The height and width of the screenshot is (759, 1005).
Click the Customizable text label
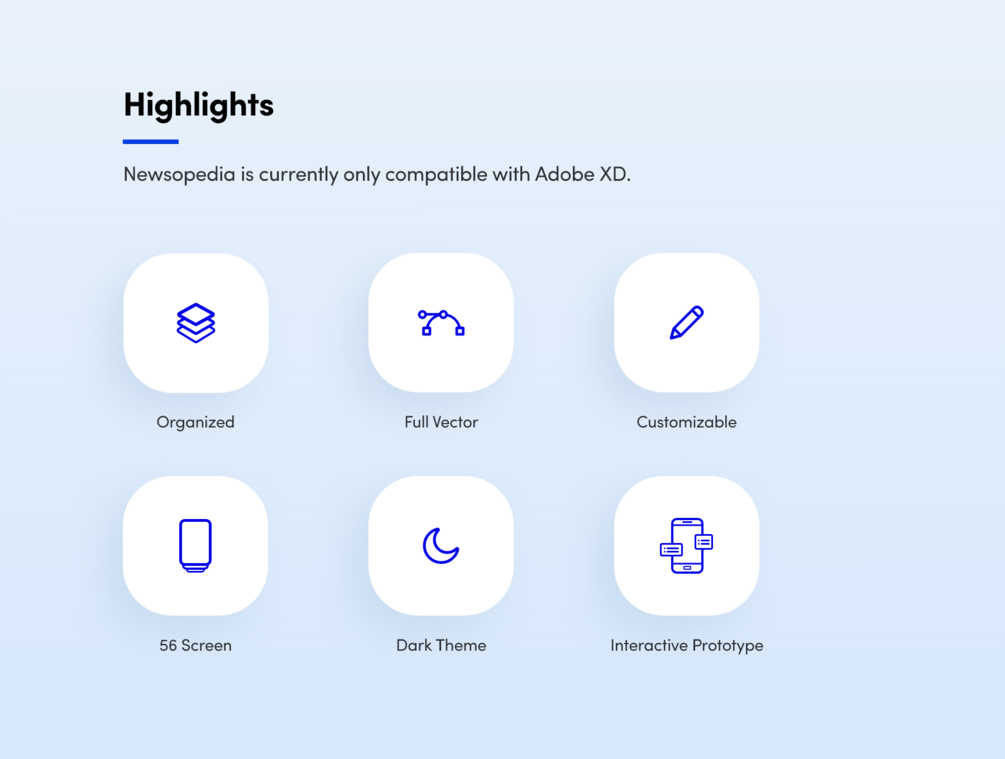(686, 422)
